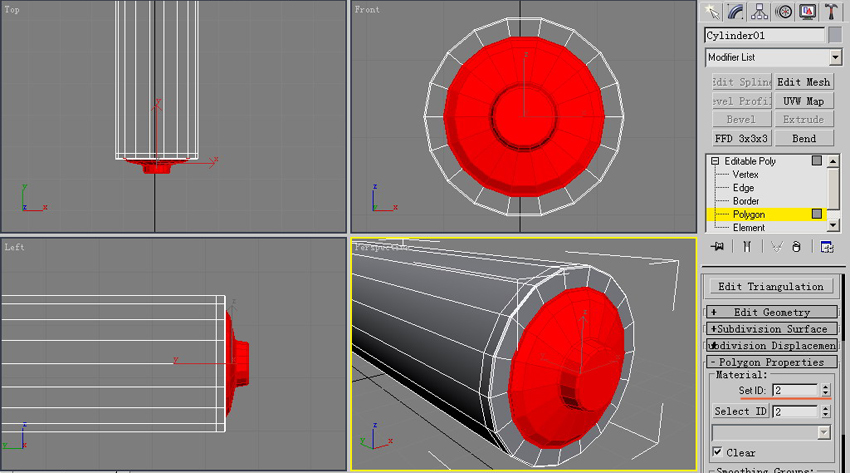This screenshot has width=850, height=473.
Task: Click the Left viewport label
Action: pyautogui.click(x=14, y=247)
